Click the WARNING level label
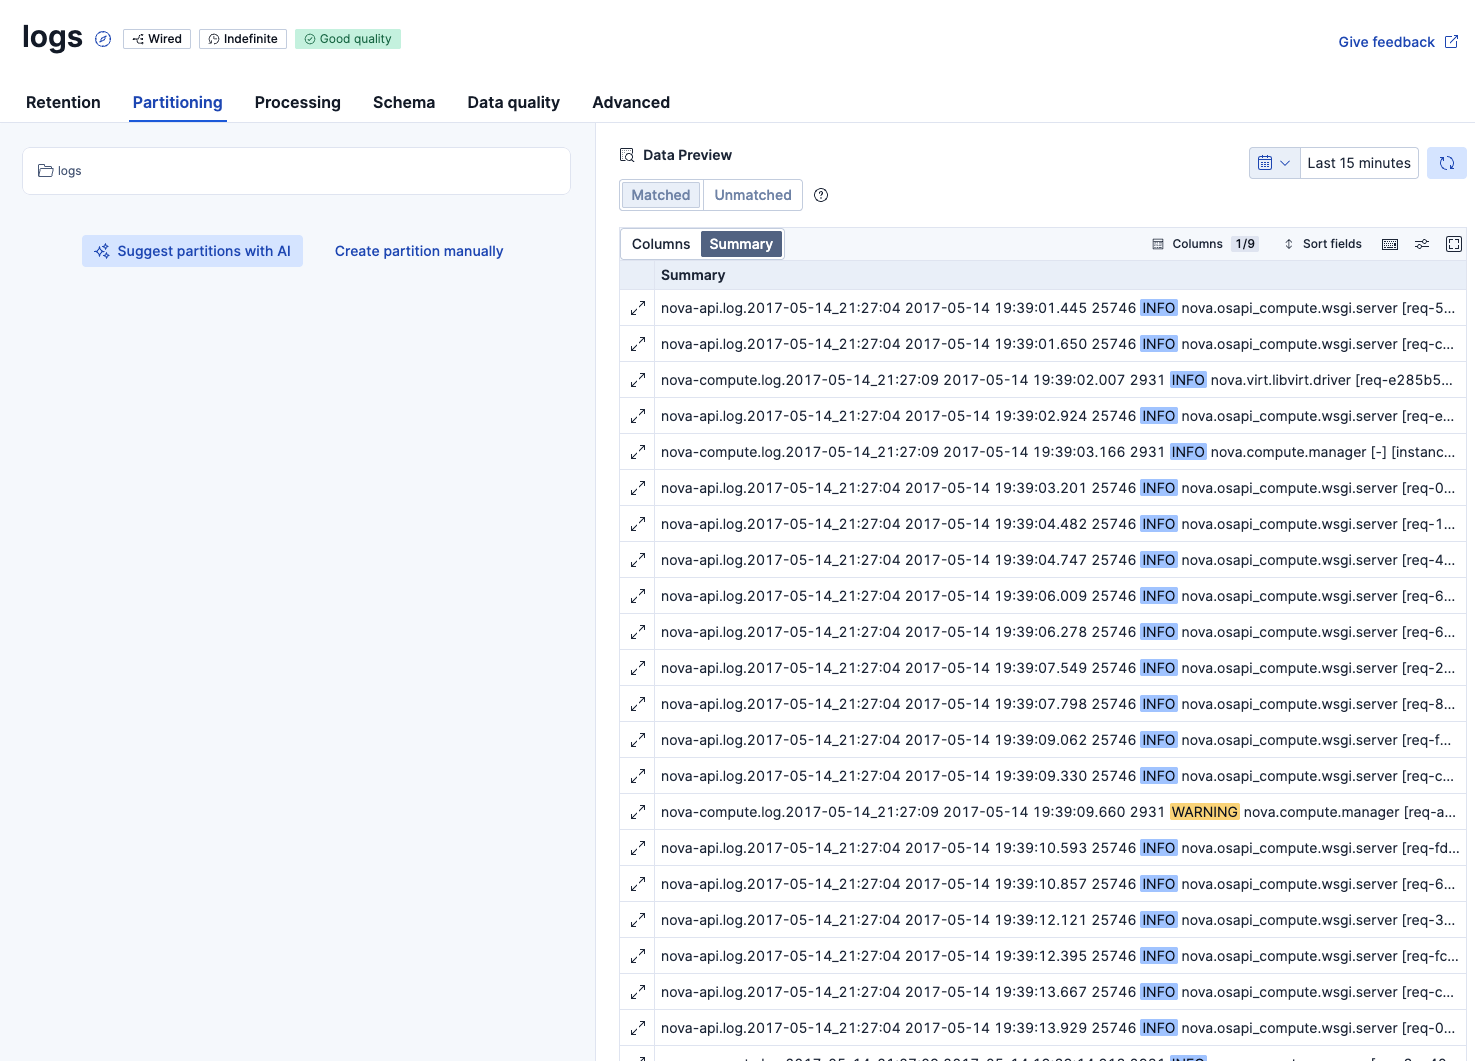 tap(1204, 812)
